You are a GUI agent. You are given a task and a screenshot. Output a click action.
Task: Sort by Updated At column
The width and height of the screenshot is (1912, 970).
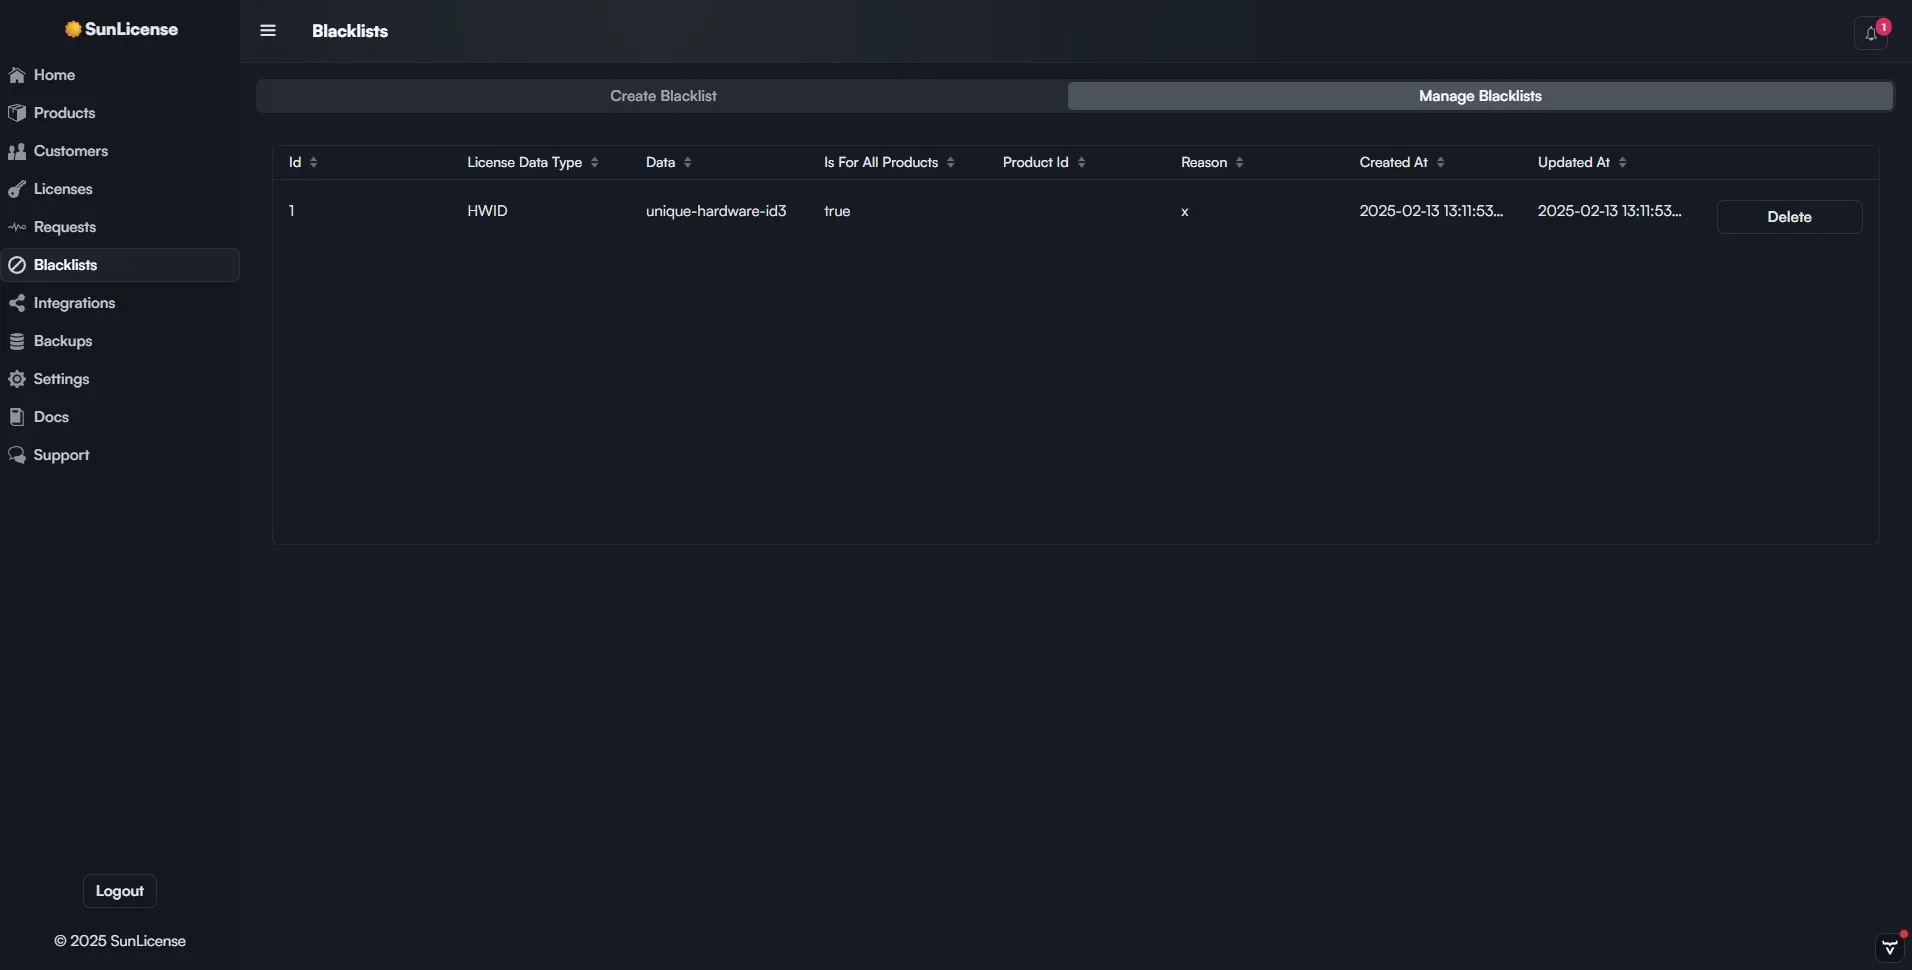tap(1622, 162)
